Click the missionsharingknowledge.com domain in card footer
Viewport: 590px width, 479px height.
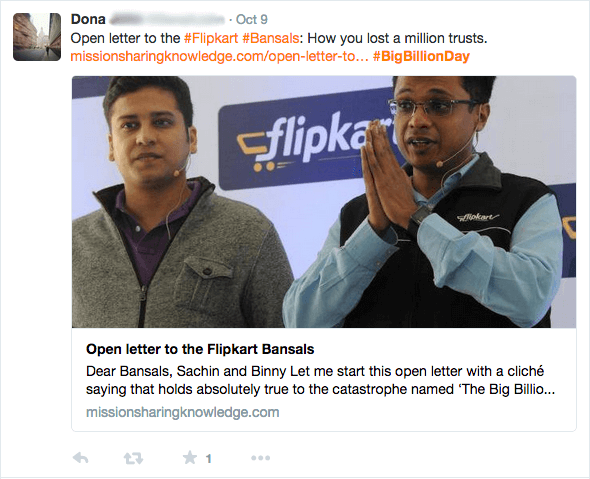(182, 412)
